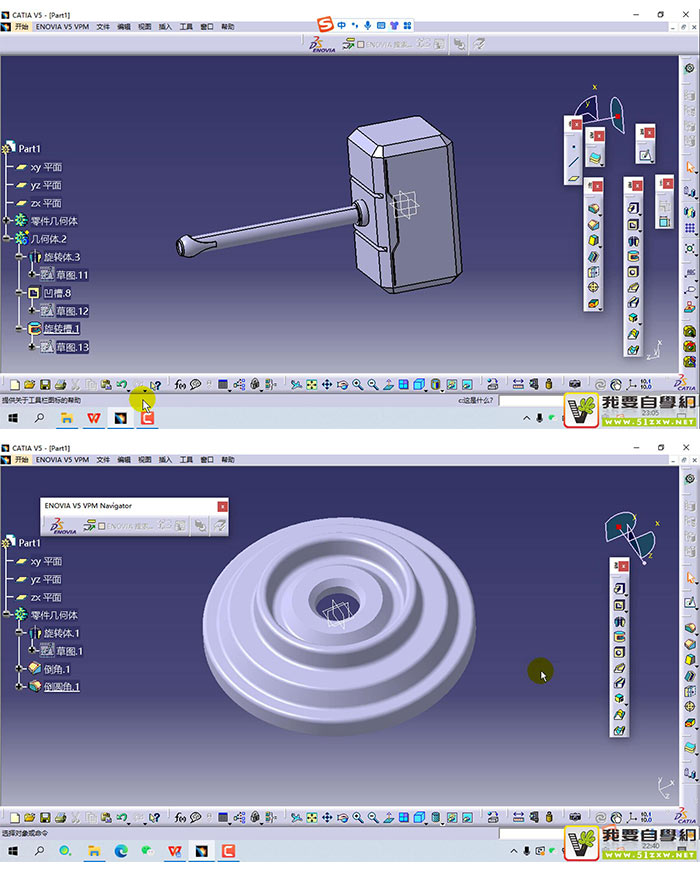The image size is (700, 869).
Task: Click Sketch icon in floating toolbar
Action: tap(645, 155)
